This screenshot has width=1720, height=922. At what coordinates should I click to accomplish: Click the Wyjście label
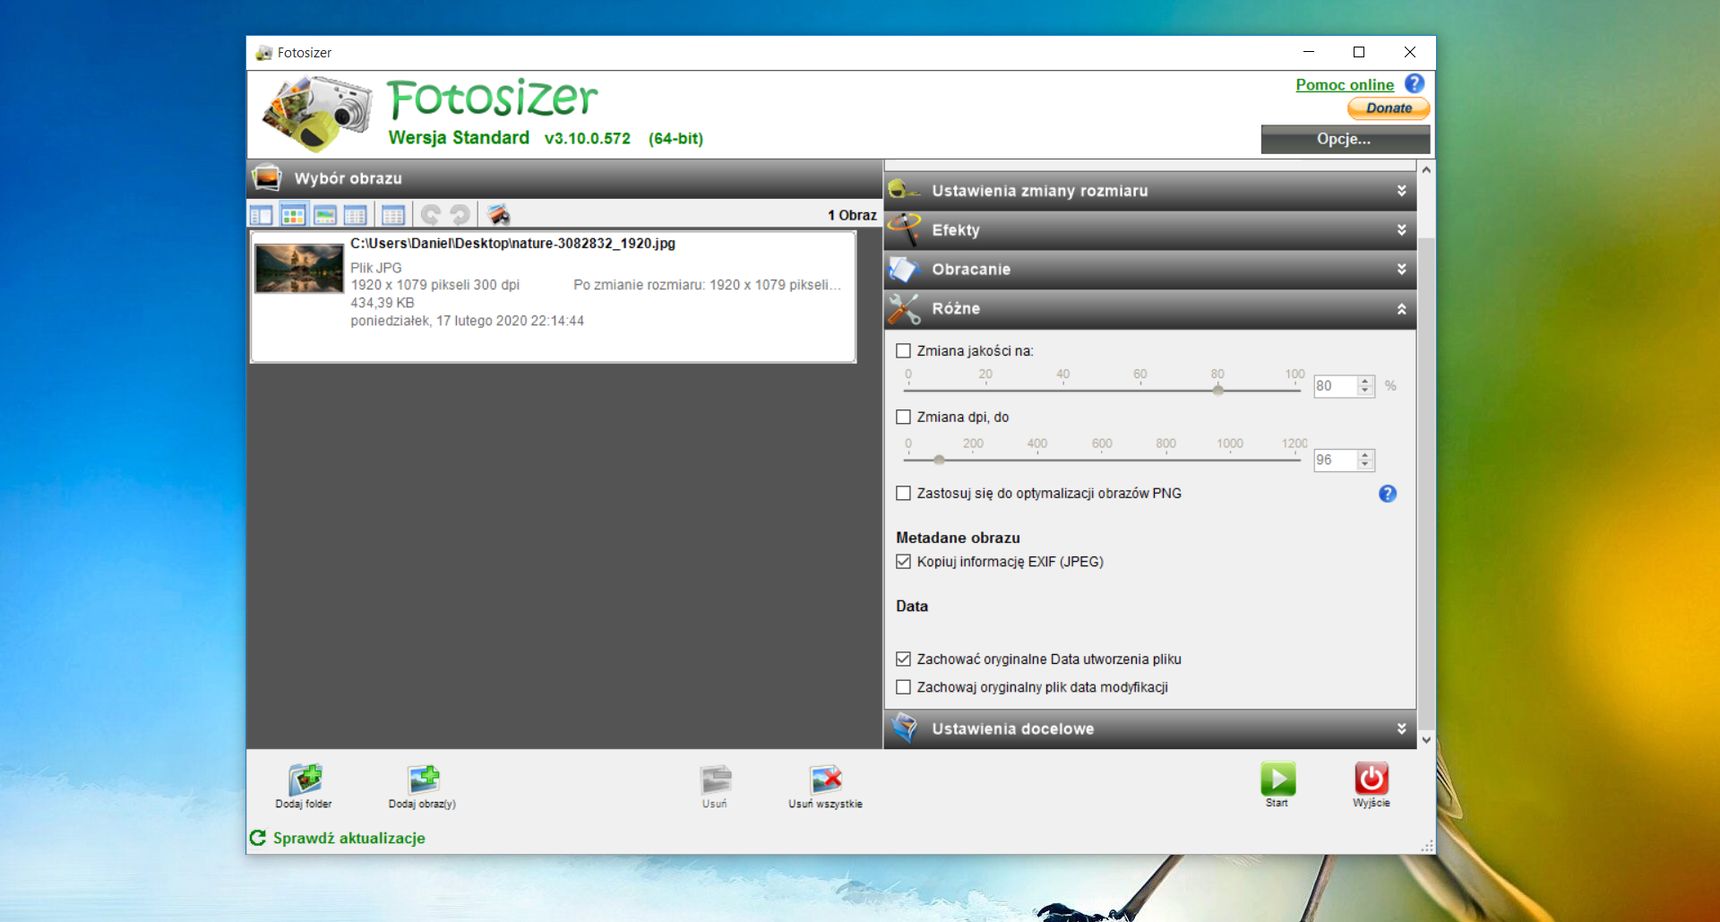tap(1371, 803)
